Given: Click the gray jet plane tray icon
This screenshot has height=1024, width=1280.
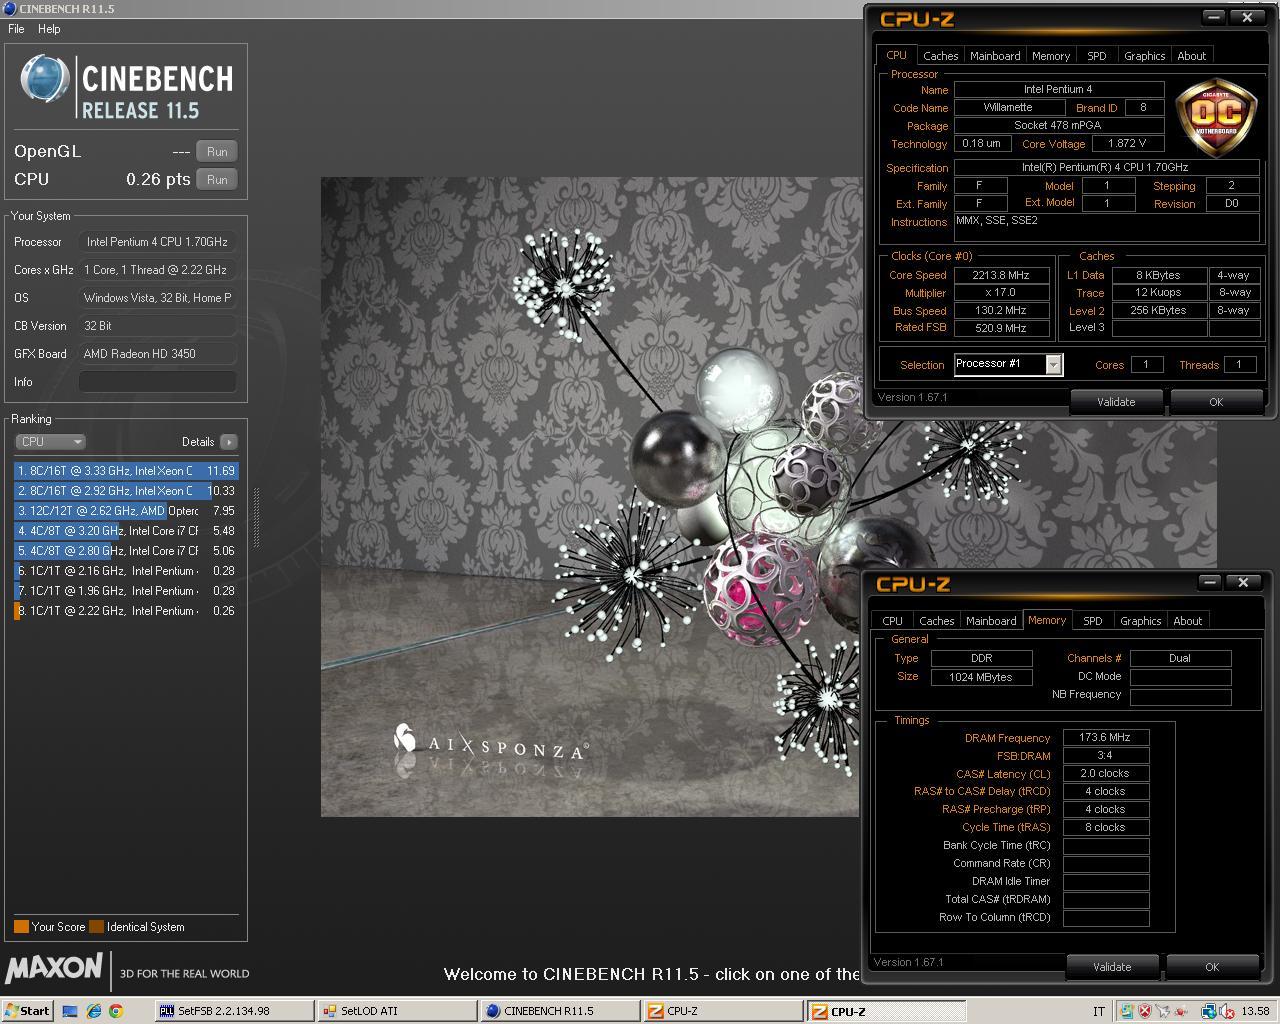Looking at the screenshot, I should pyautogui.click(x=1164, y=1011).
